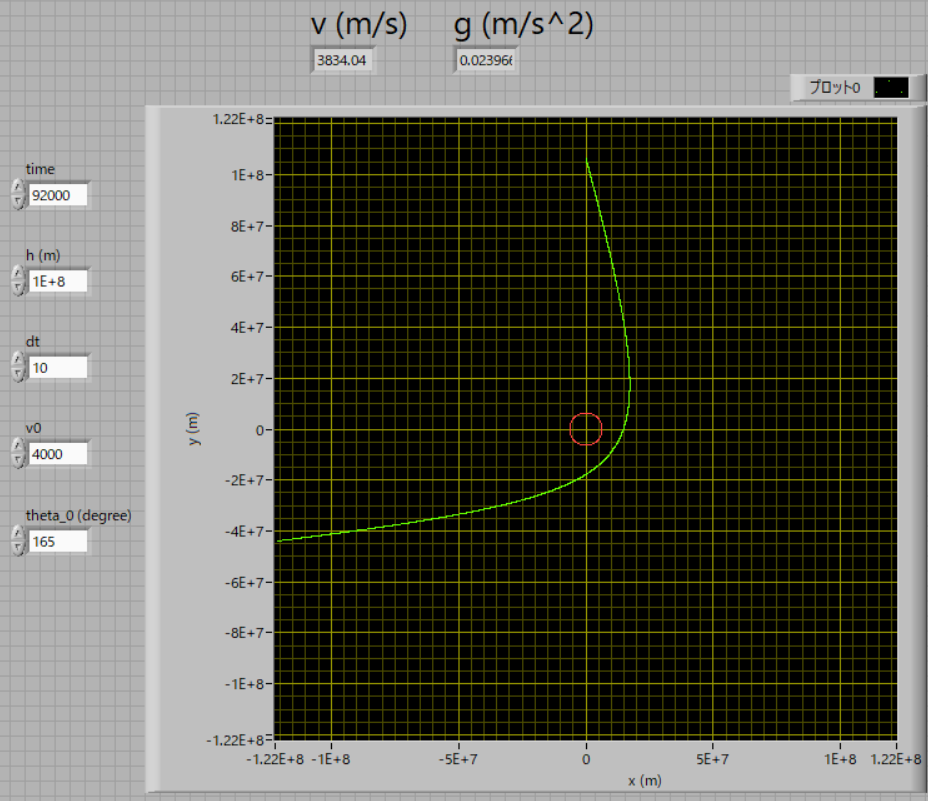Screen dimensions: 928x801
Task: Decrease h (m) with the down arrow
Action: [x=17, y=288]
